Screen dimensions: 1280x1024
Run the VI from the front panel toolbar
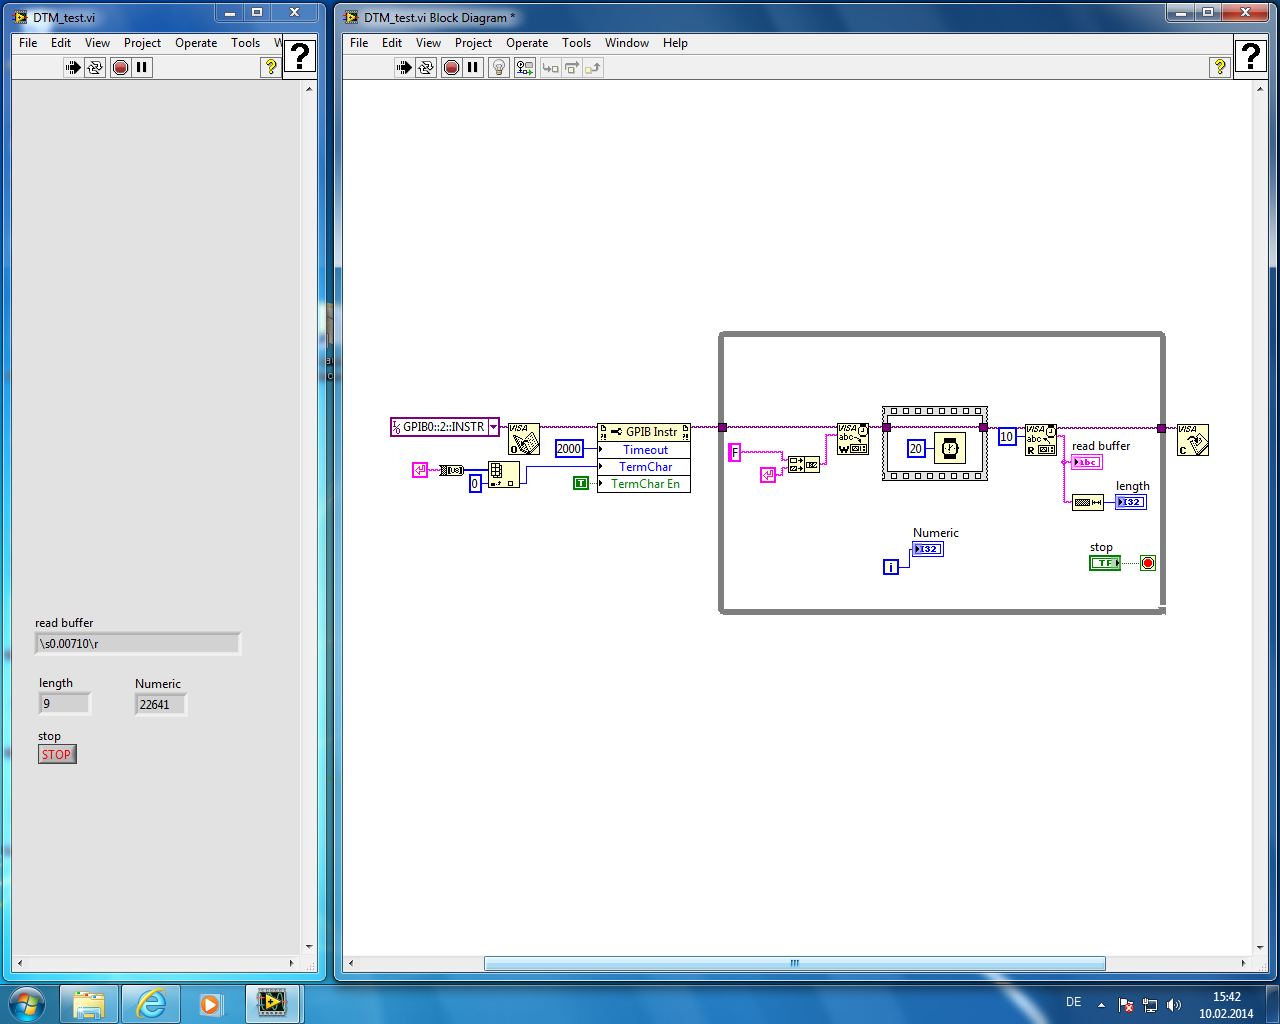pos(73,68)
